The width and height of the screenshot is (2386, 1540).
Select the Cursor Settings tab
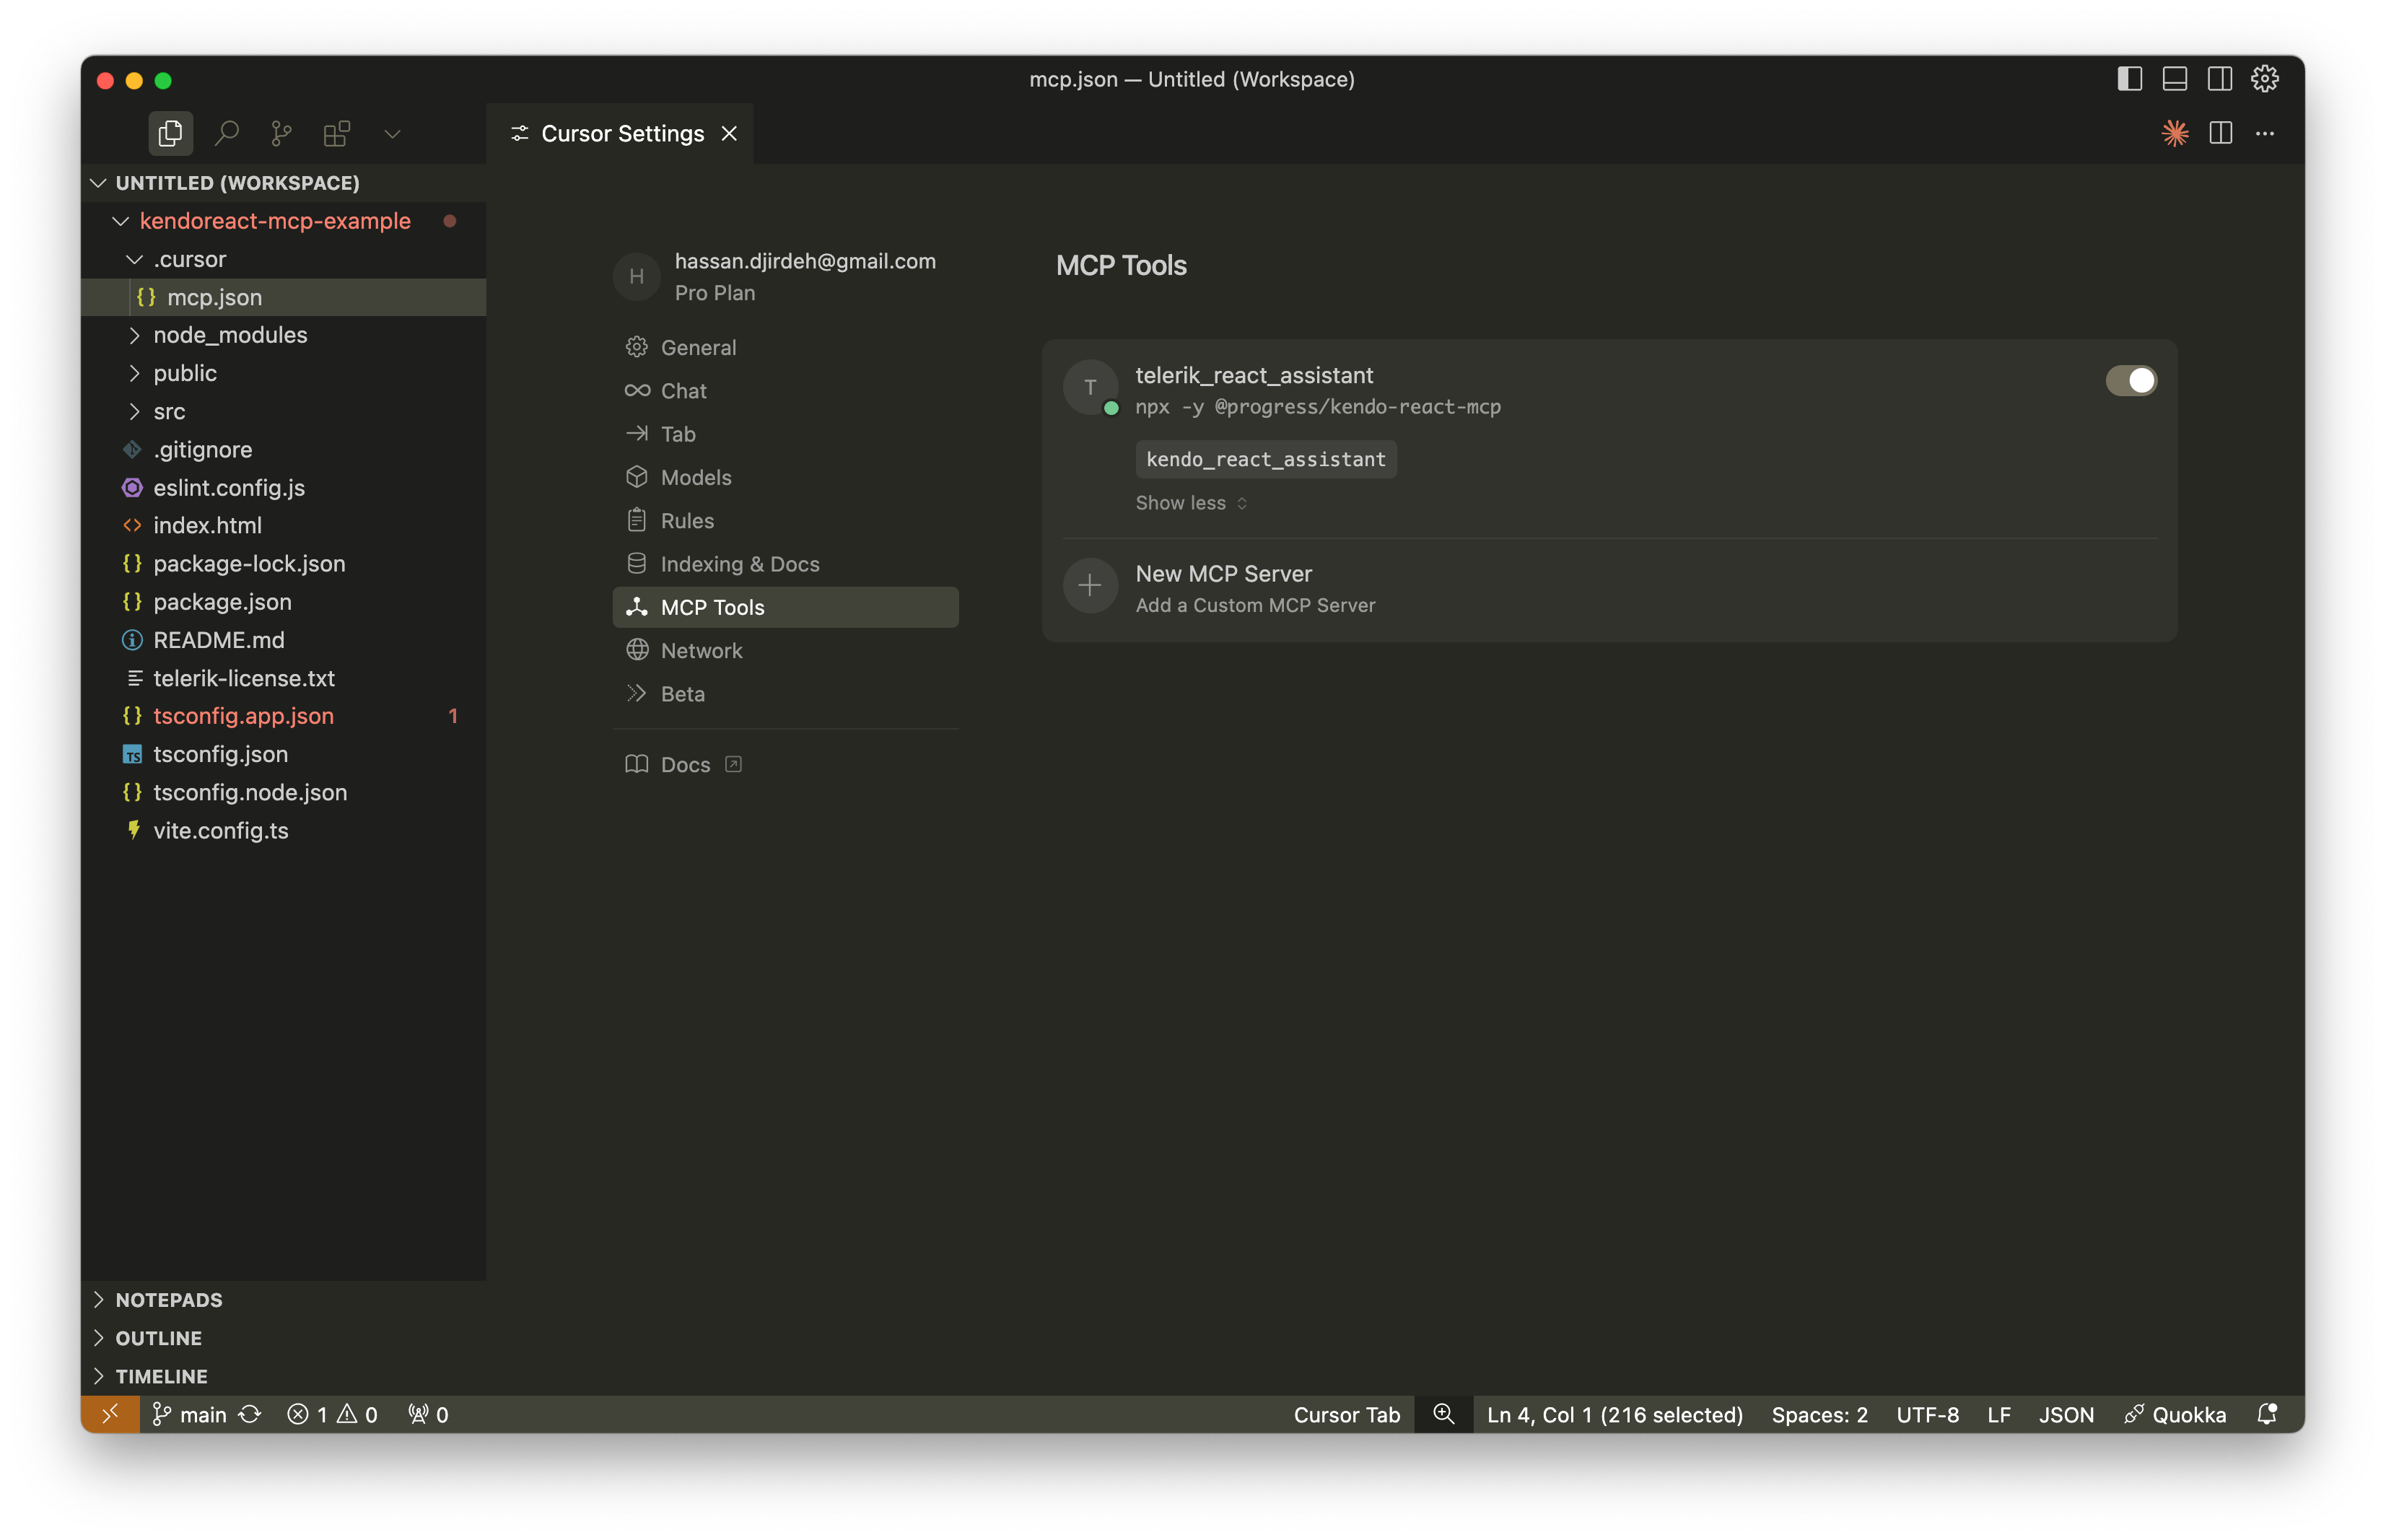pos(620,133)
